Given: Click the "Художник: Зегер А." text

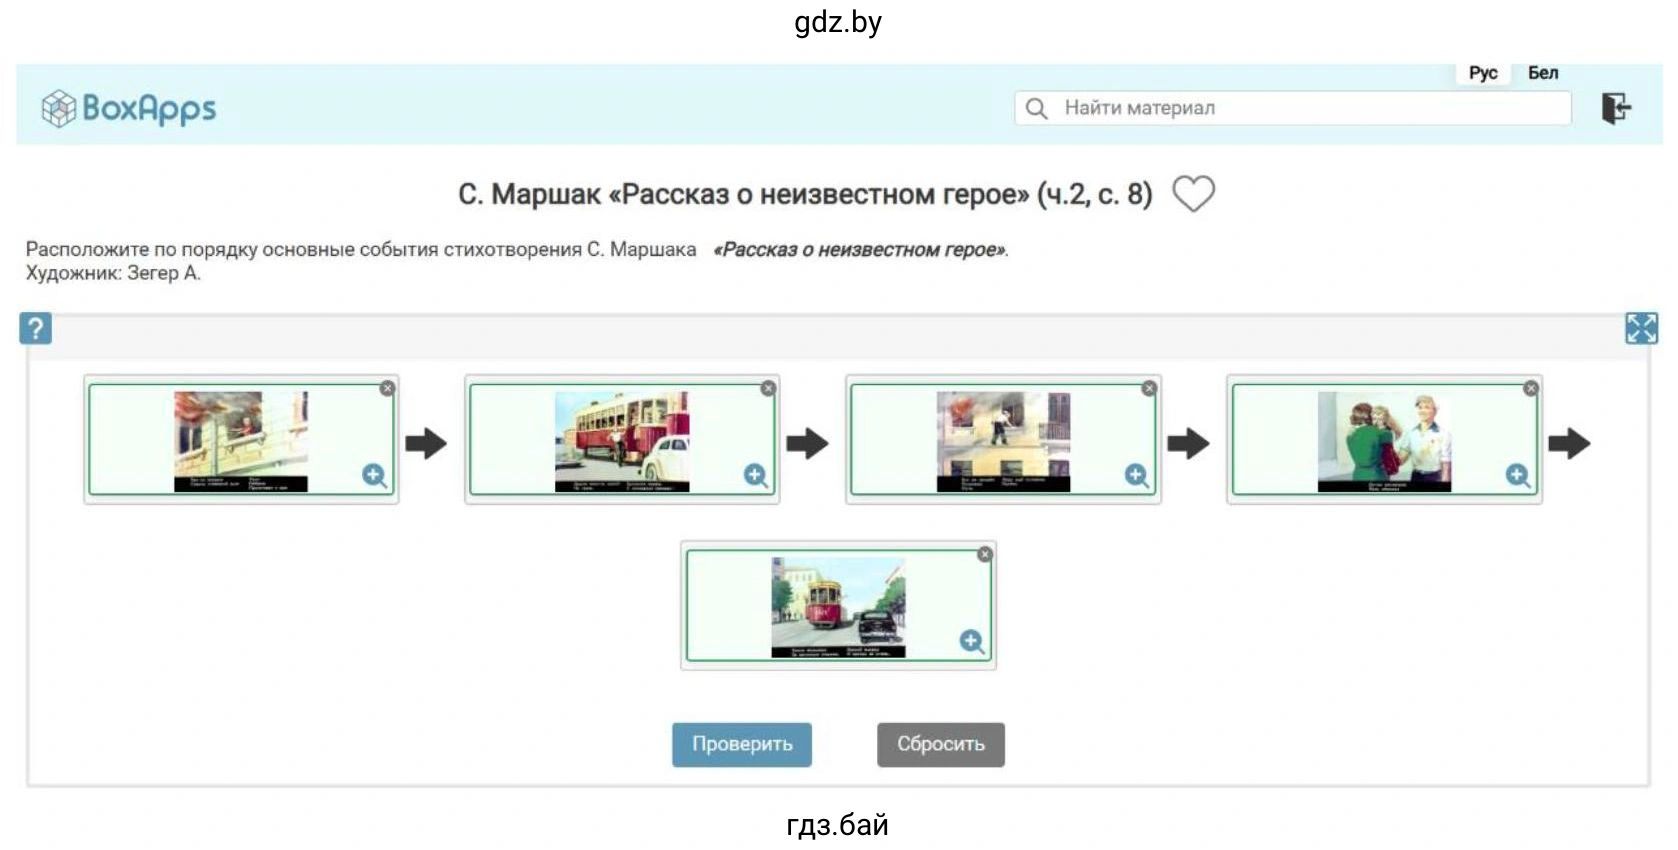Looking at the screenshot, I should pyautogui.click(x=113, y=273).
